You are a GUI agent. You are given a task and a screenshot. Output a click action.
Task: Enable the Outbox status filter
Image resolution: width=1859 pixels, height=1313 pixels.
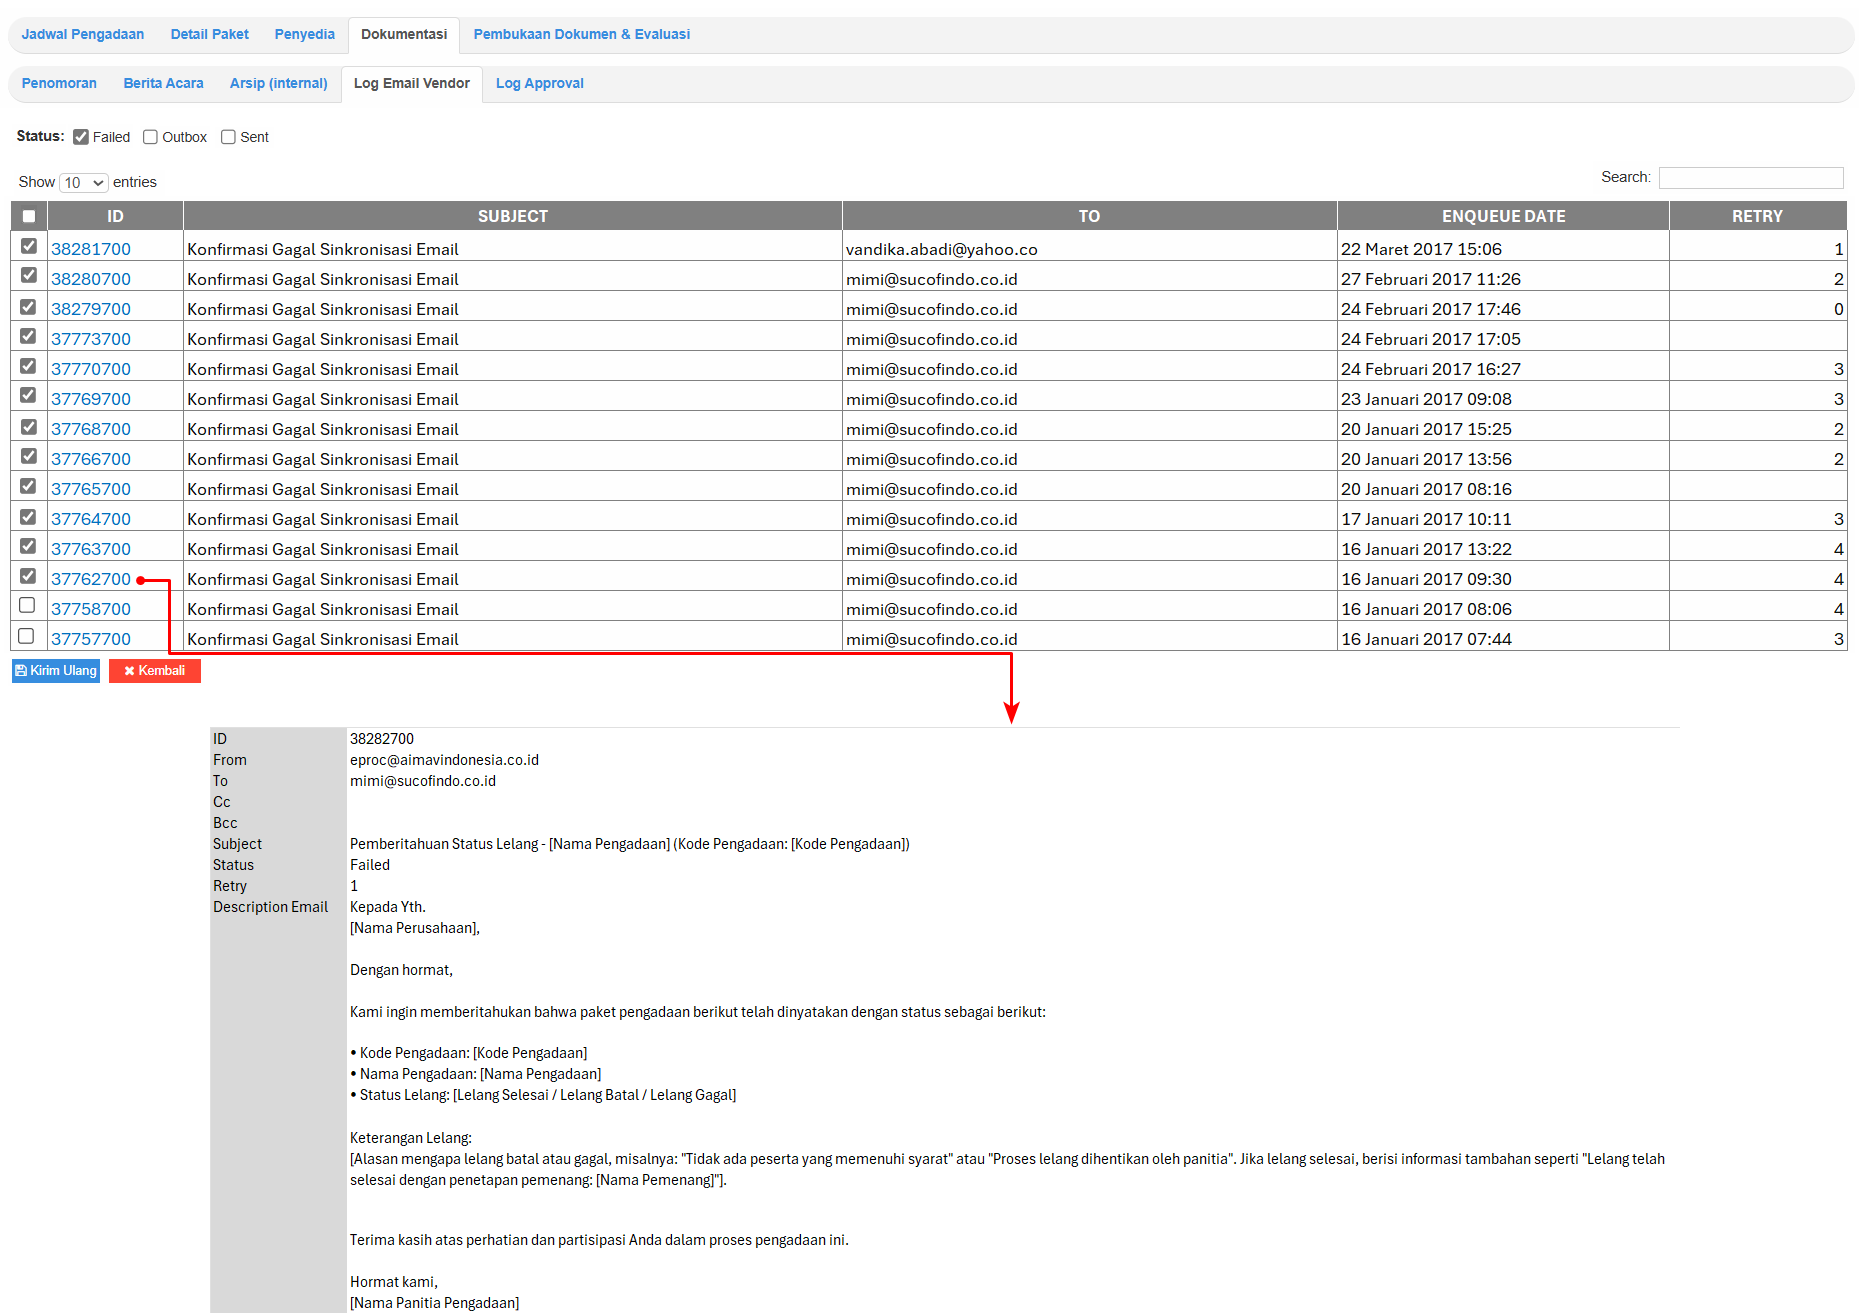(150, 137)
